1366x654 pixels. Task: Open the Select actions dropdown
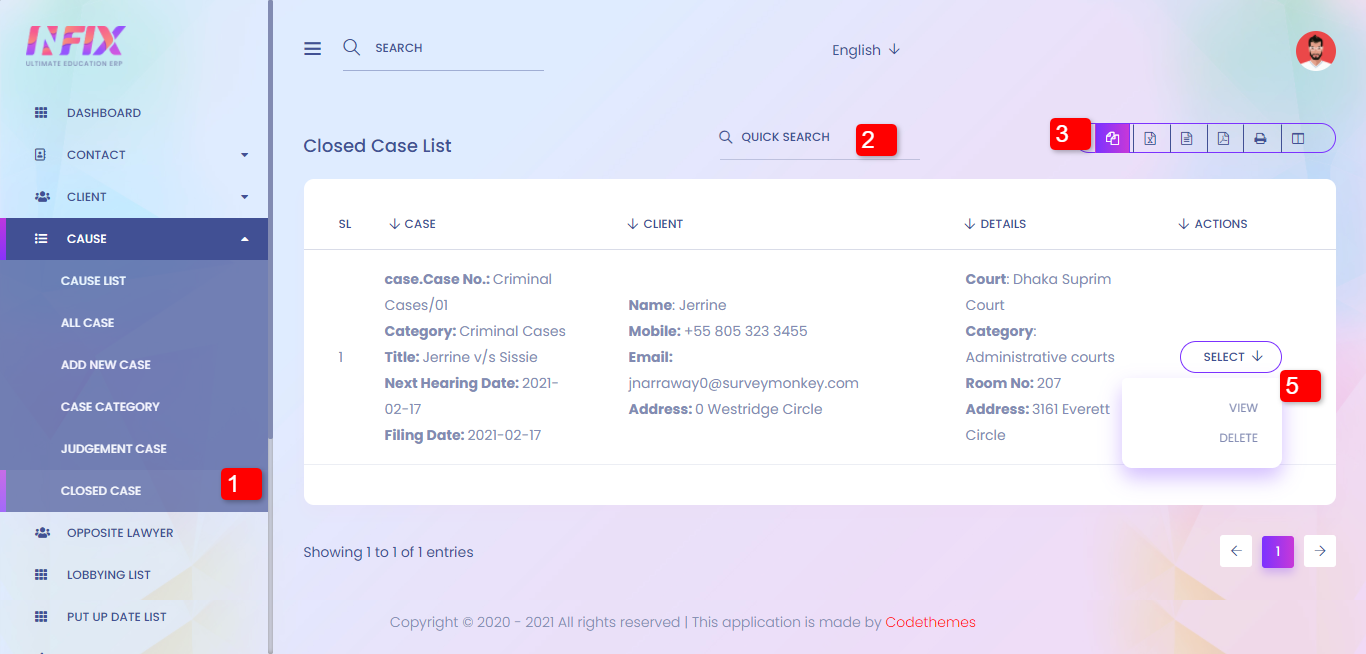coord(1230,357)
